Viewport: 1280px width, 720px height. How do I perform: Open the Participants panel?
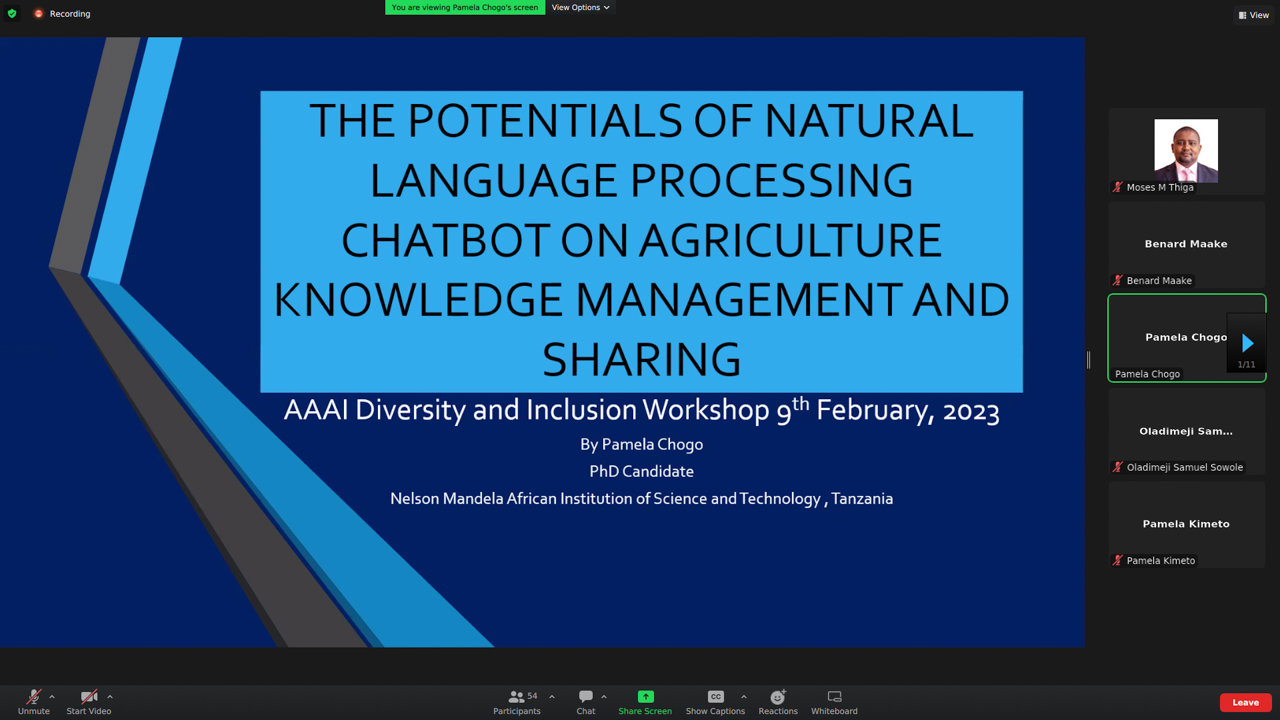click(x=517, y=702)
